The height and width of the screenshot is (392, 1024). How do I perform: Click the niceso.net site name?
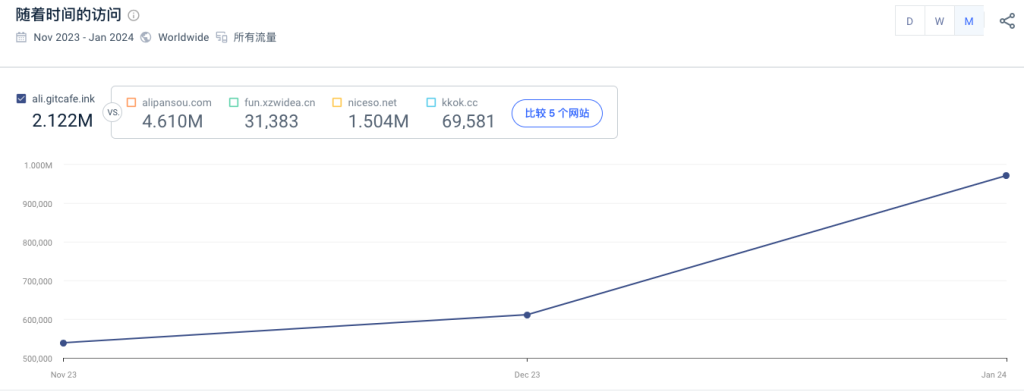tap(372, 103)
